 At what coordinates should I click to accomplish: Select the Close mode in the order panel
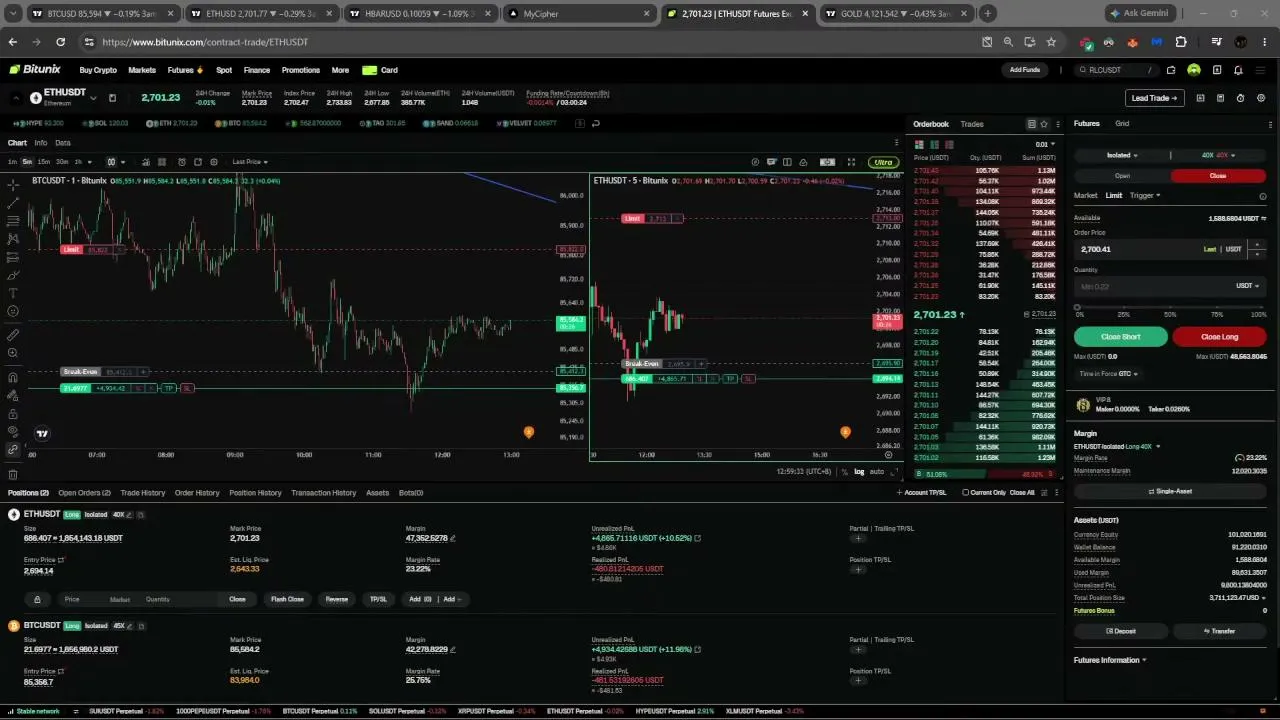click(x=1218, y=176)
